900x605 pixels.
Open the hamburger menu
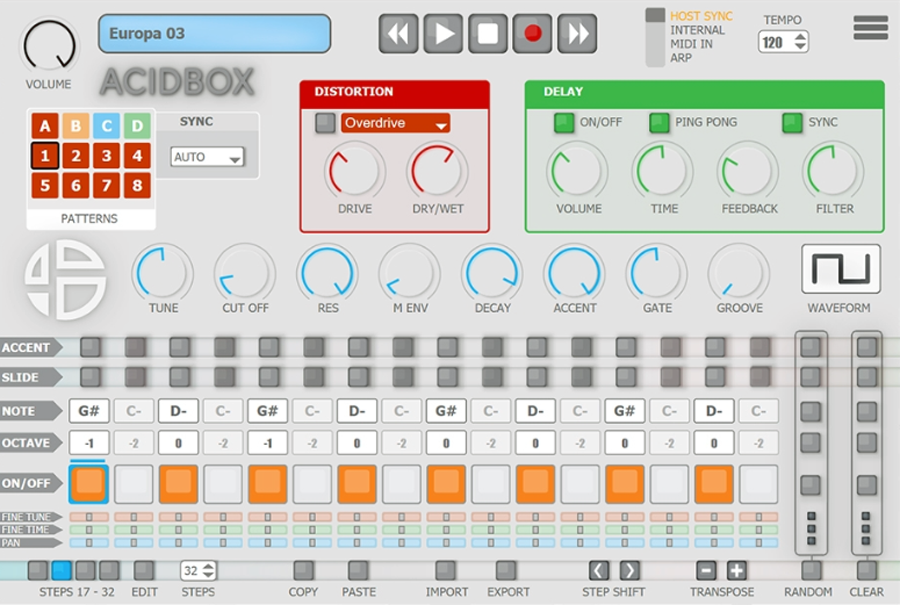pos(870,27)
